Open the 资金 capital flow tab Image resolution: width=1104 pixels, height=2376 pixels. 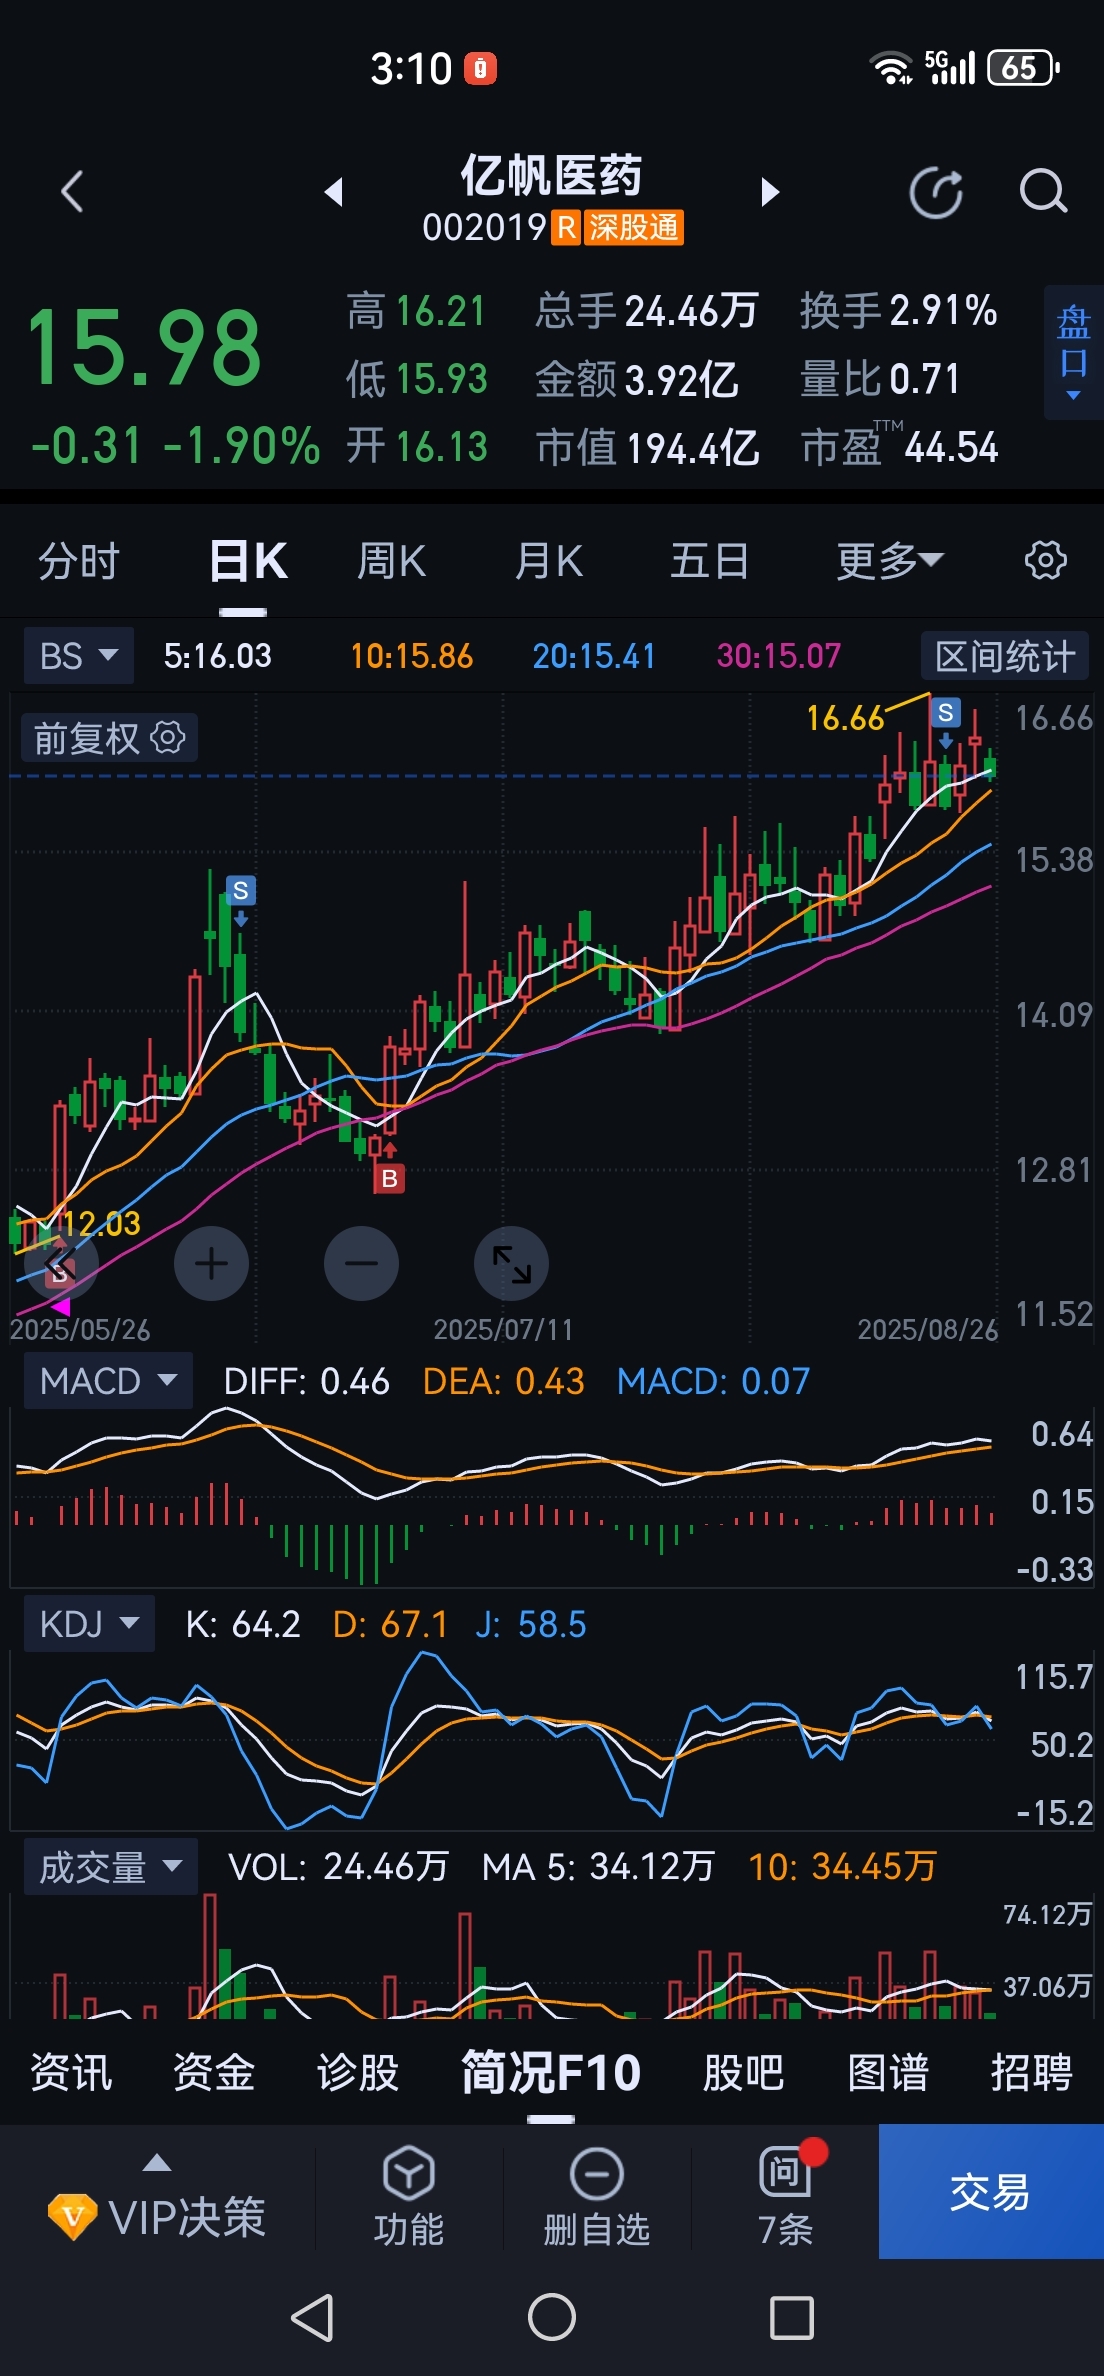click(x=214, y=2072)
